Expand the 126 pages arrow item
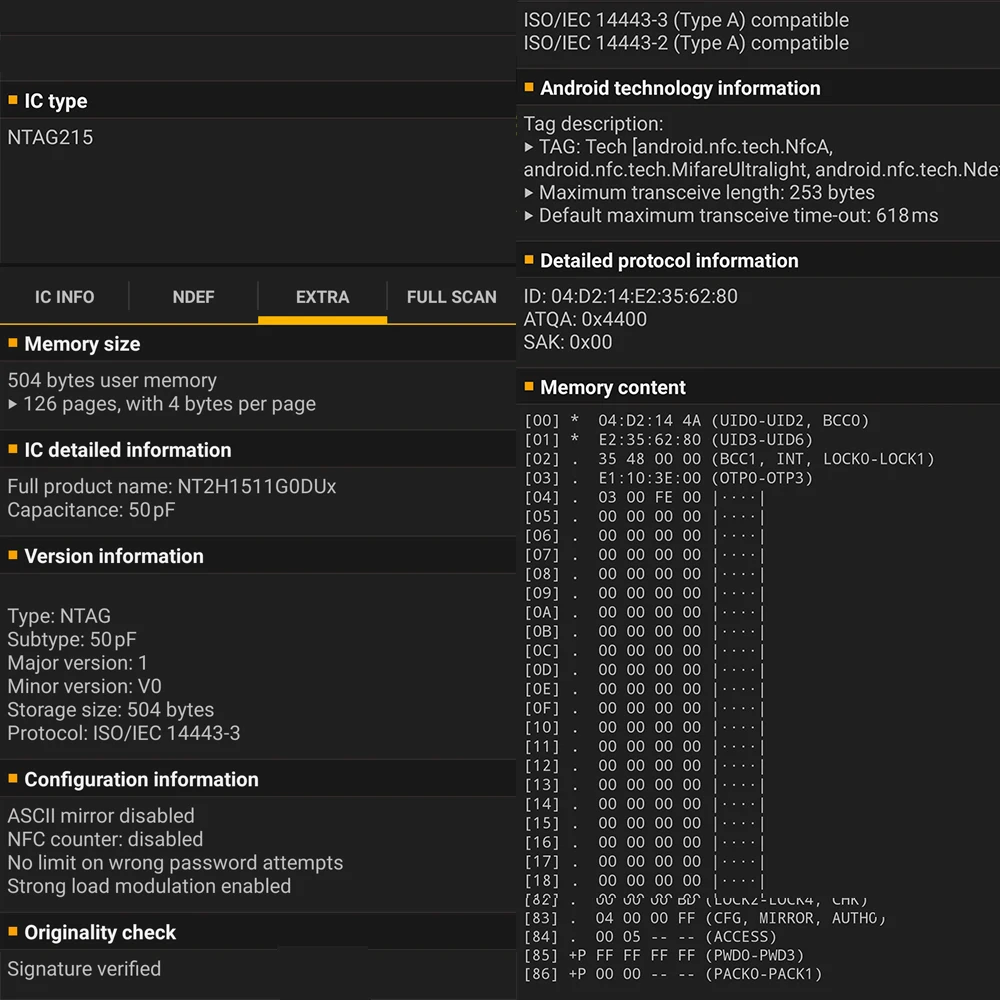1000x1000 pixels. [162, 404]
